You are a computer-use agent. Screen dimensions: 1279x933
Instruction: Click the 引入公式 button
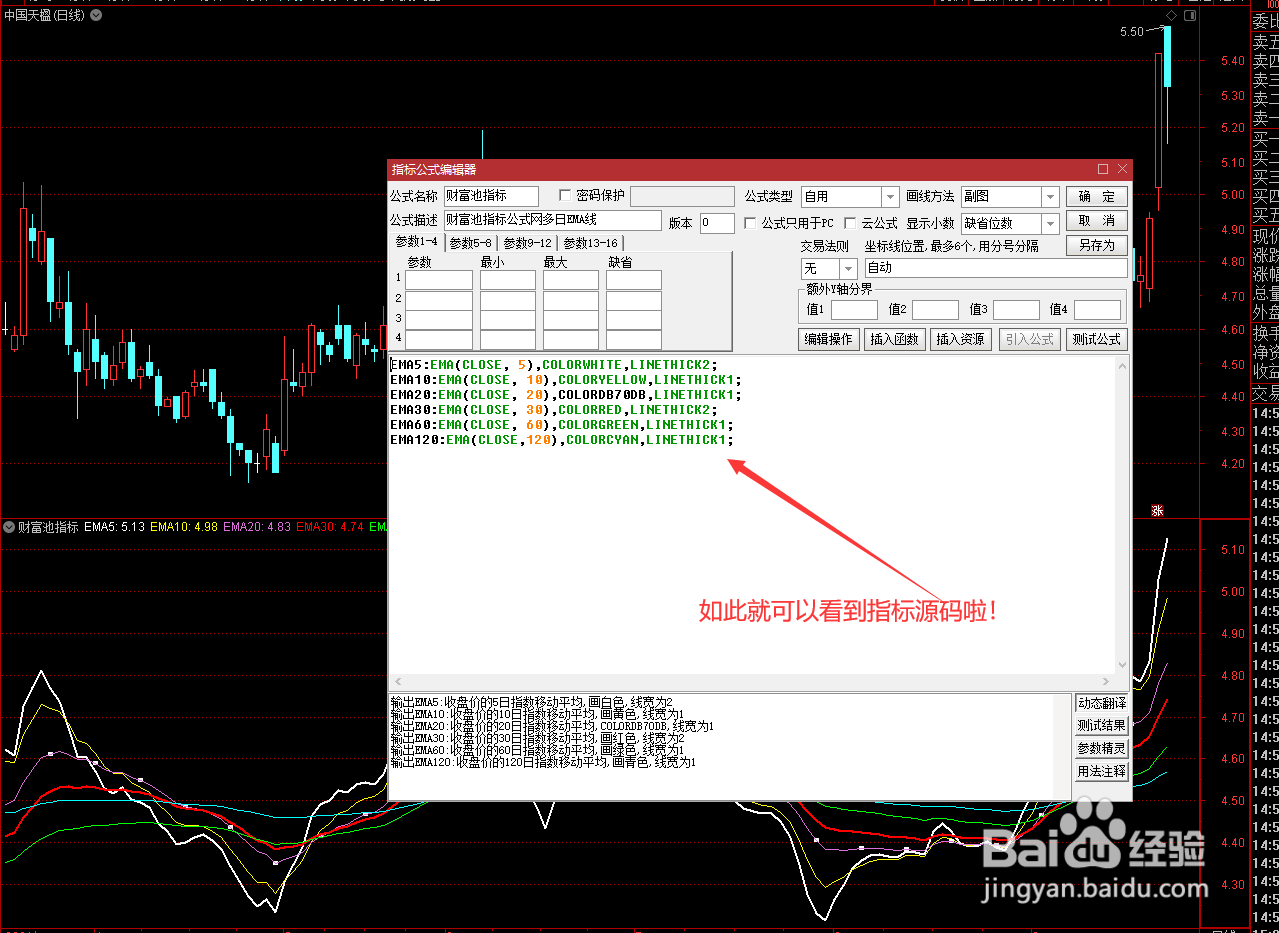pos(1029,339)
